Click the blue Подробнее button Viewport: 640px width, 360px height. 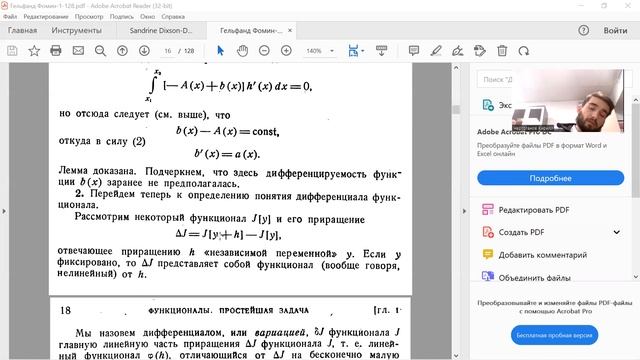click(551, 178)
